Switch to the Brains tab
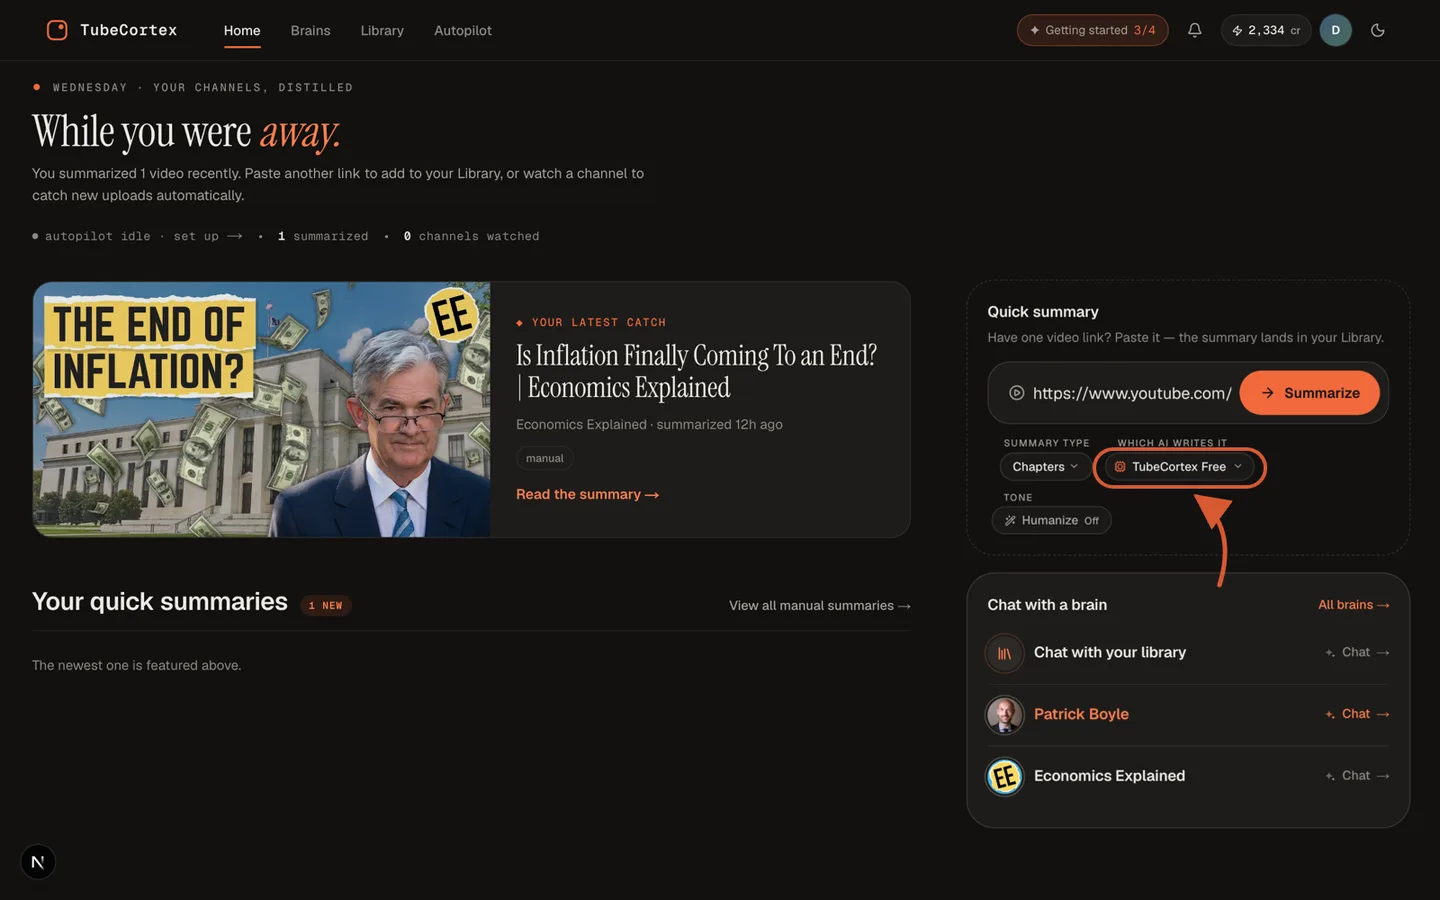 click(x=310, y=31)
